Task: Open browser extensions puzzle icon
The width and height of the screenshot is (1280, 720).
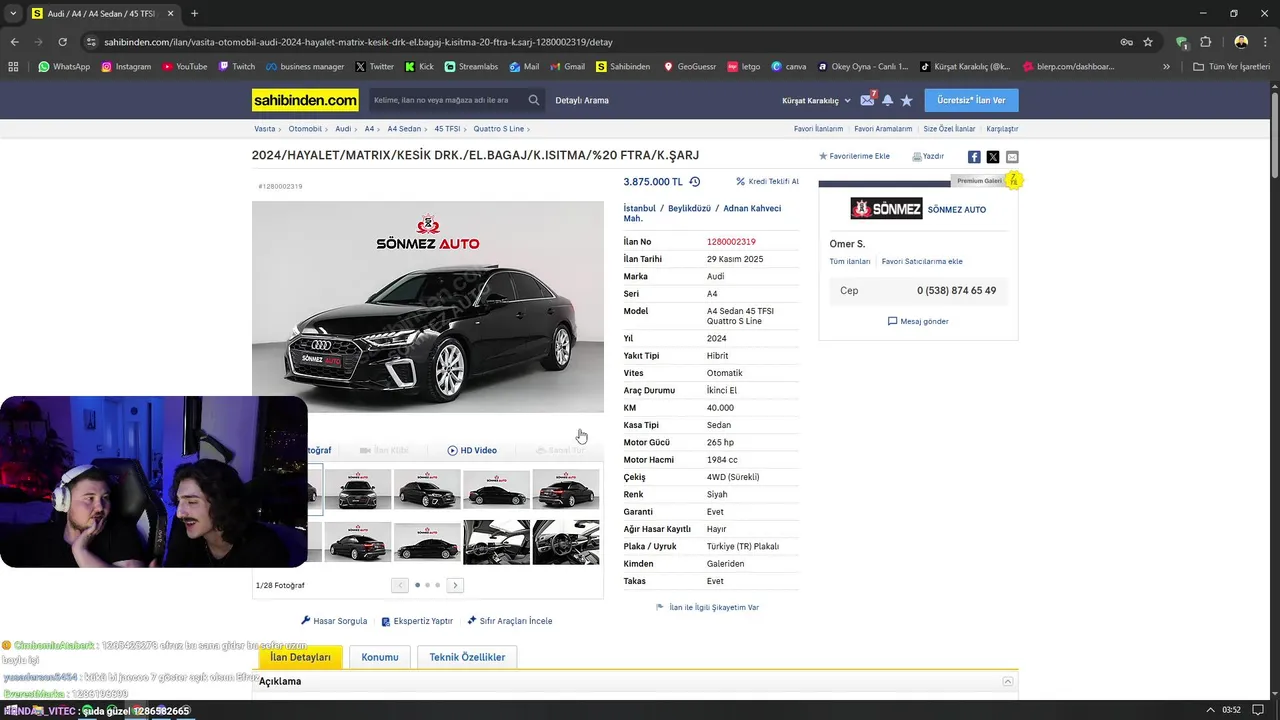Action: (1205, 42)
